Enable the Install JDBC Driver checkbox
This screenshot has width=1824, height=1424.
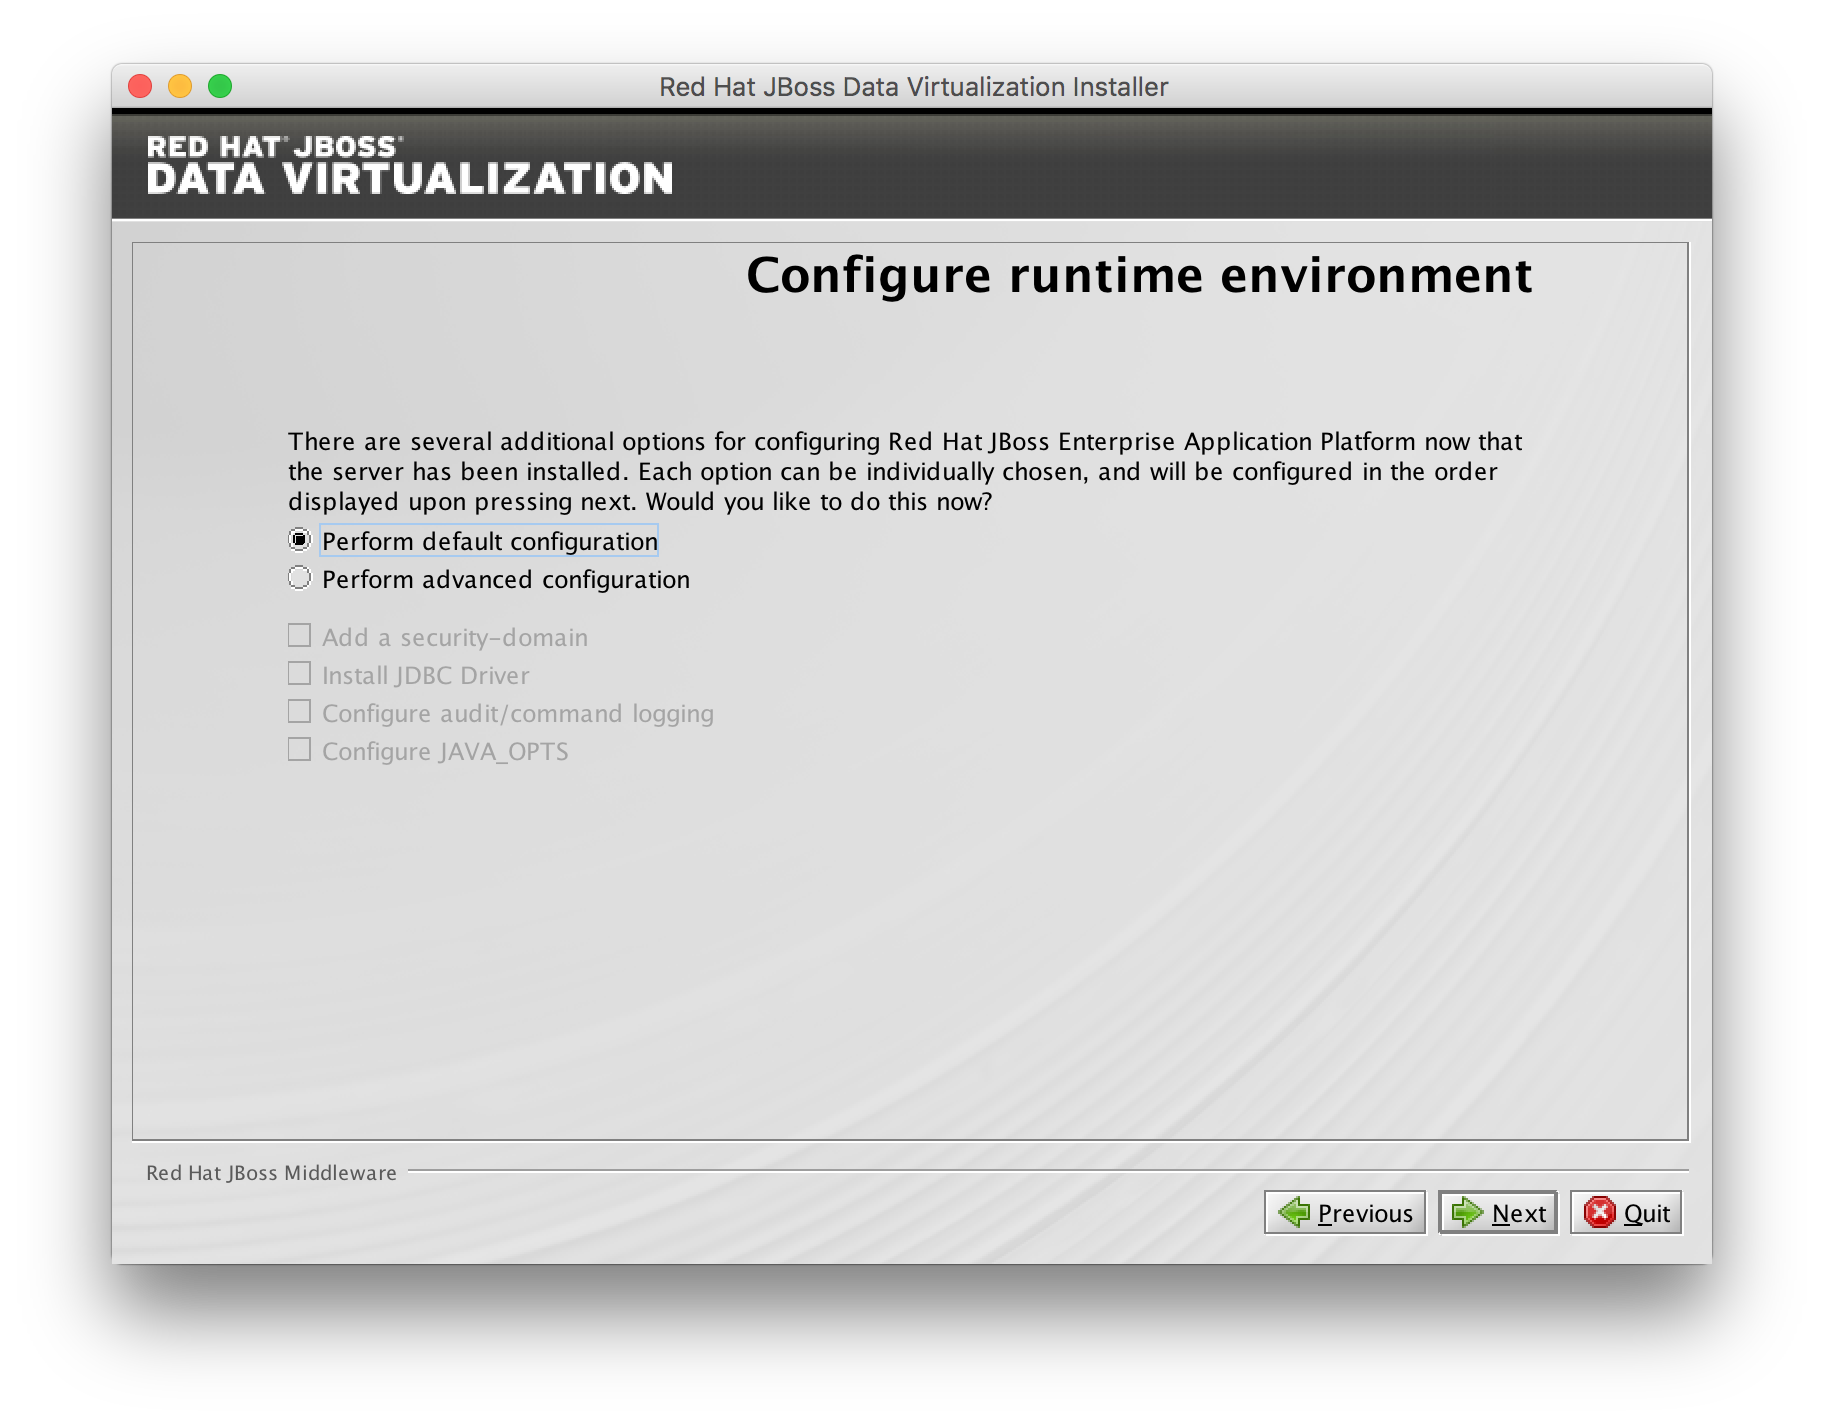[x=298, y=672]
